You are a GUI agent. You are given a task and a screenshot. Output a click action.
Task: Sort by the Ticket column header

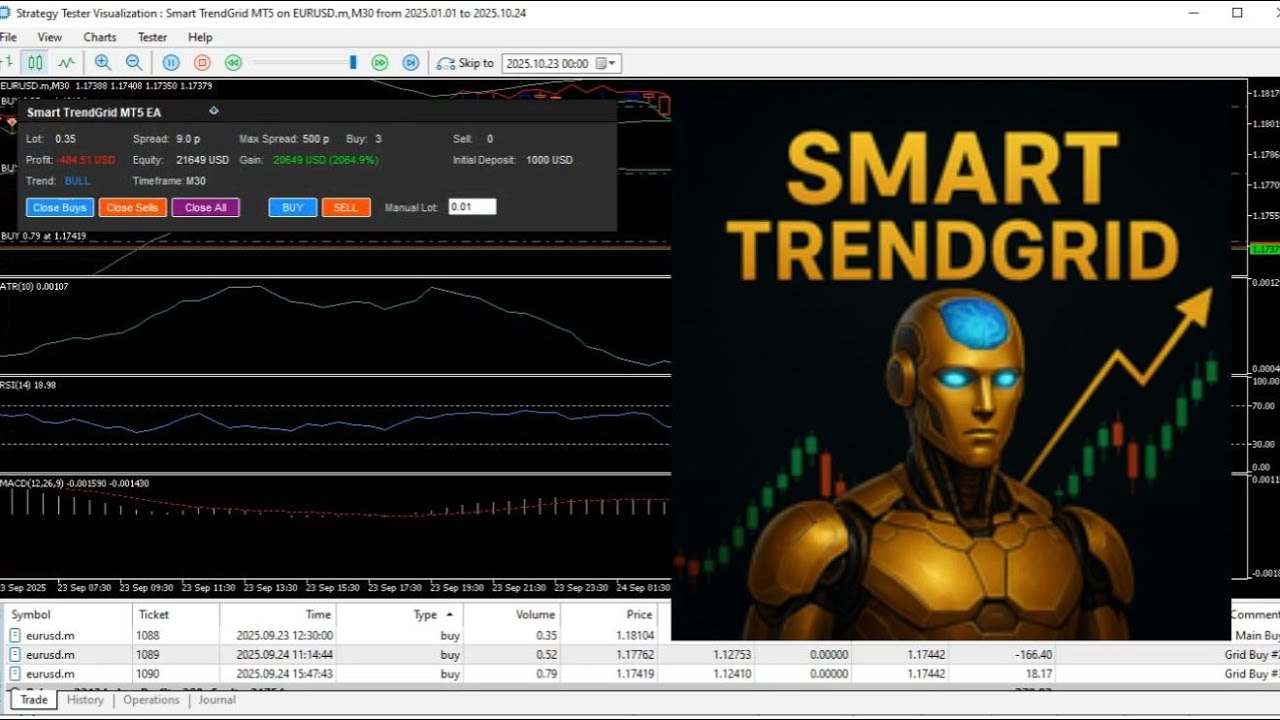coord(176,615)
